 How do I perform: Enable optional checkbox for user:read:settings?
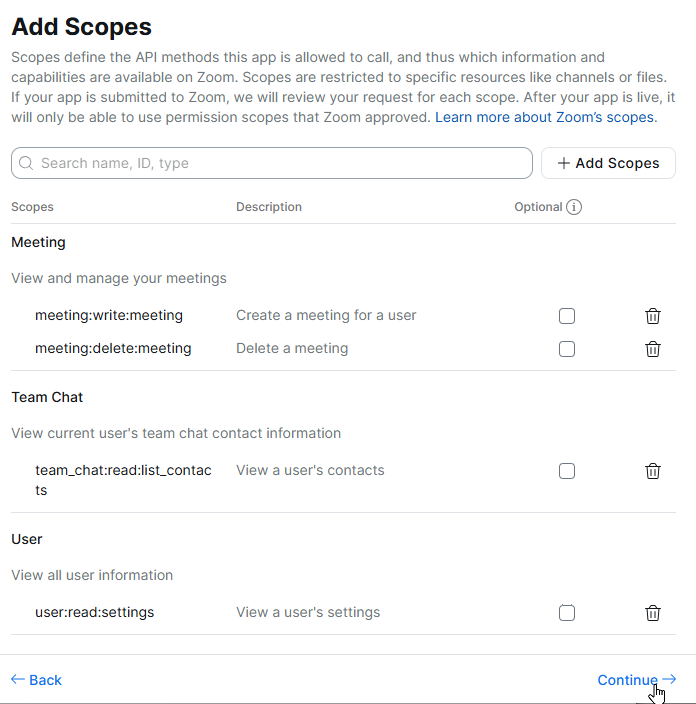click(567, 613)
